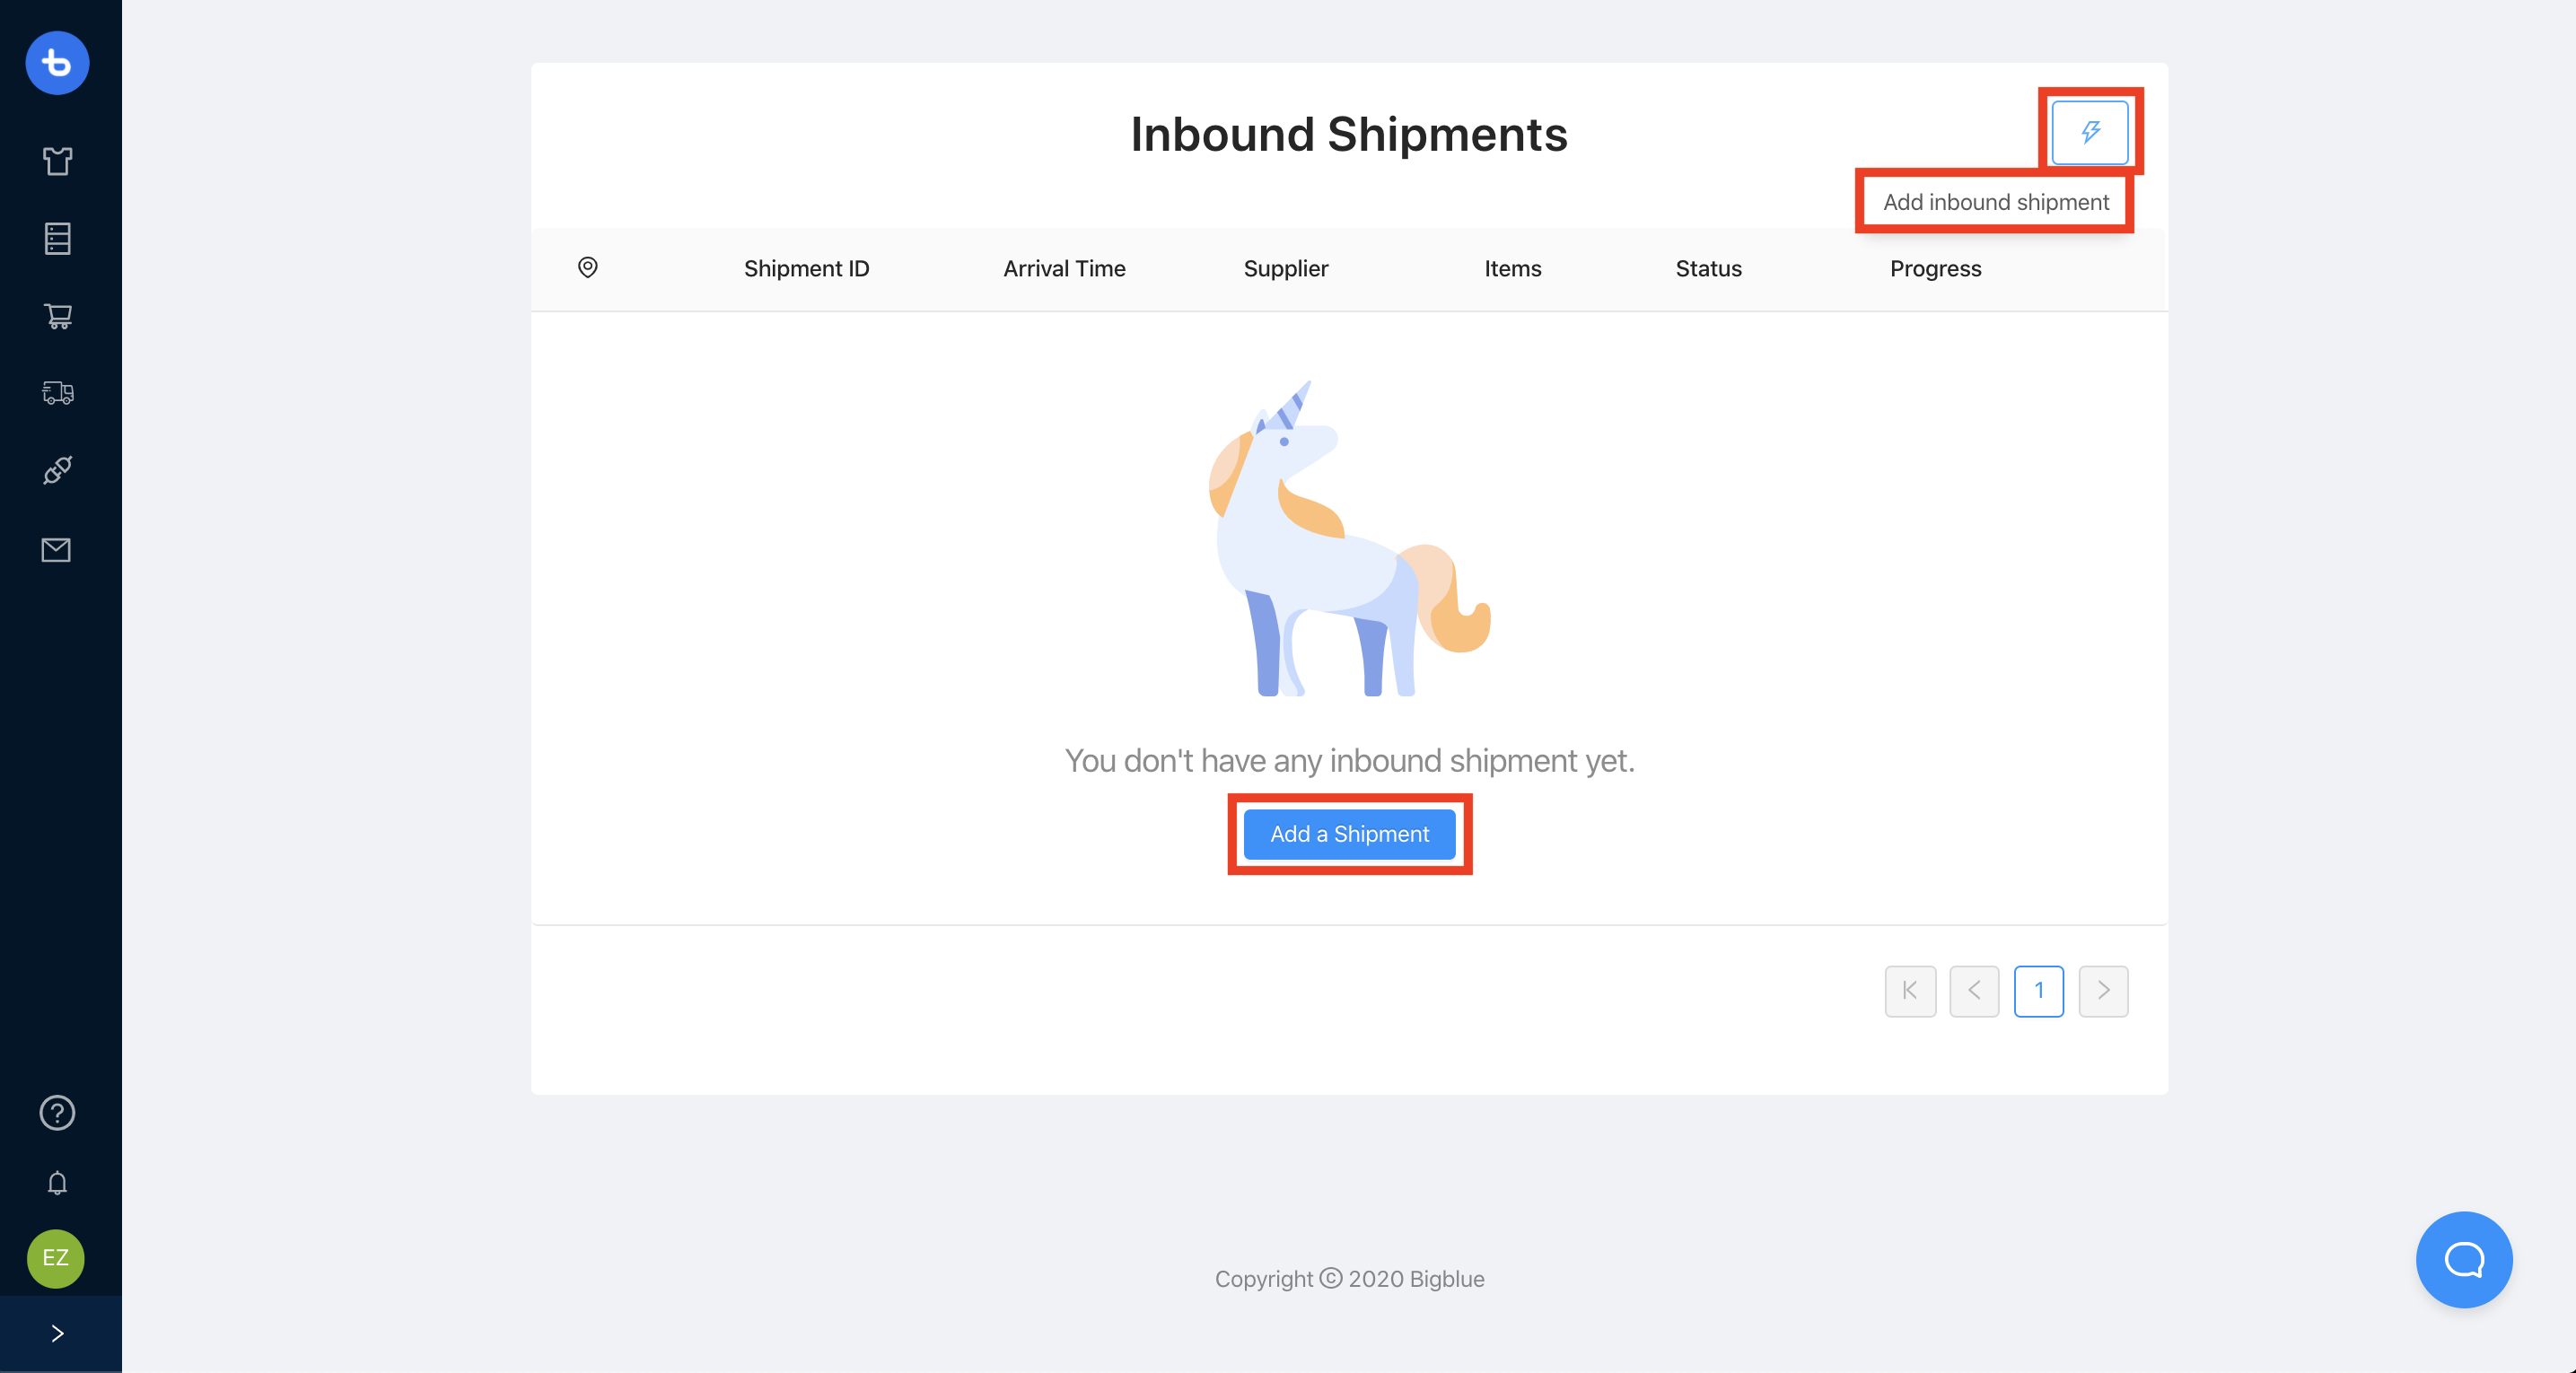Open the Bigblue logo home icon

tap(57, 63)
